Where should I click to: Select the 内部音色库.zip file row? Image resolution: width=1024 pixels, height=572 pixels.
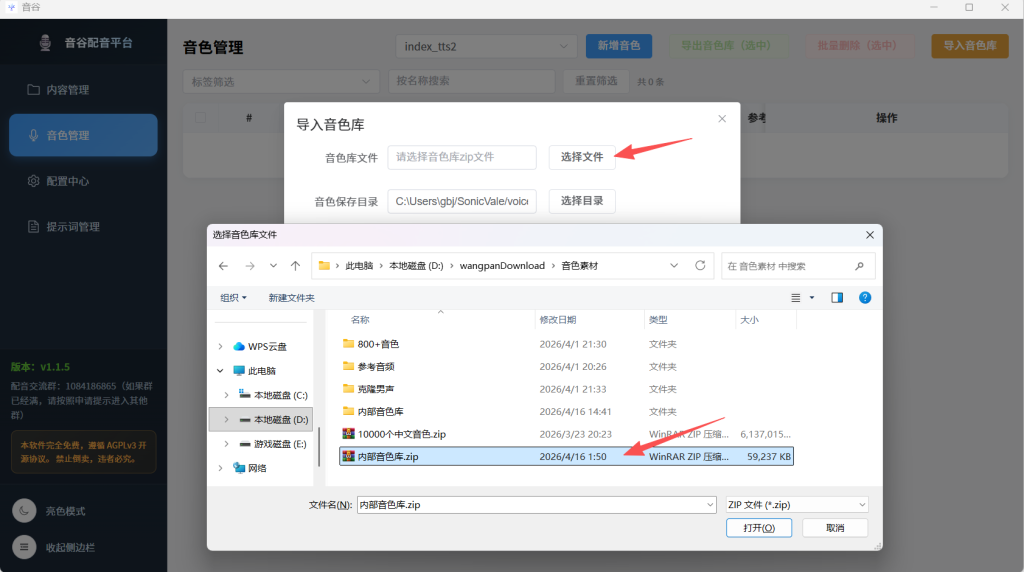point(566,456)
